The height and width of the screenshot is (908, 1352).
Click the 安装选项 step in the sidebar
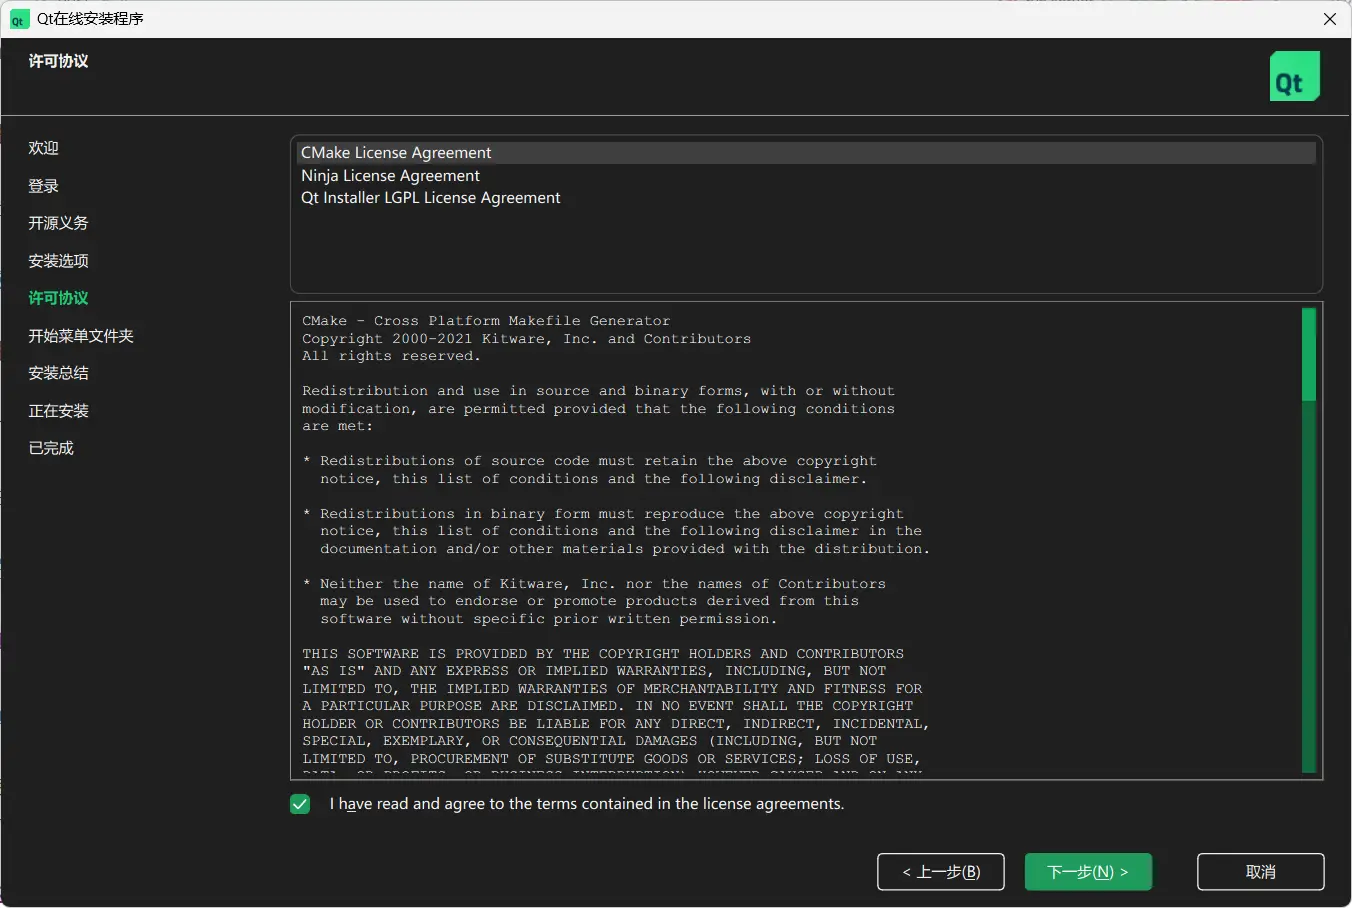point(59,261)
